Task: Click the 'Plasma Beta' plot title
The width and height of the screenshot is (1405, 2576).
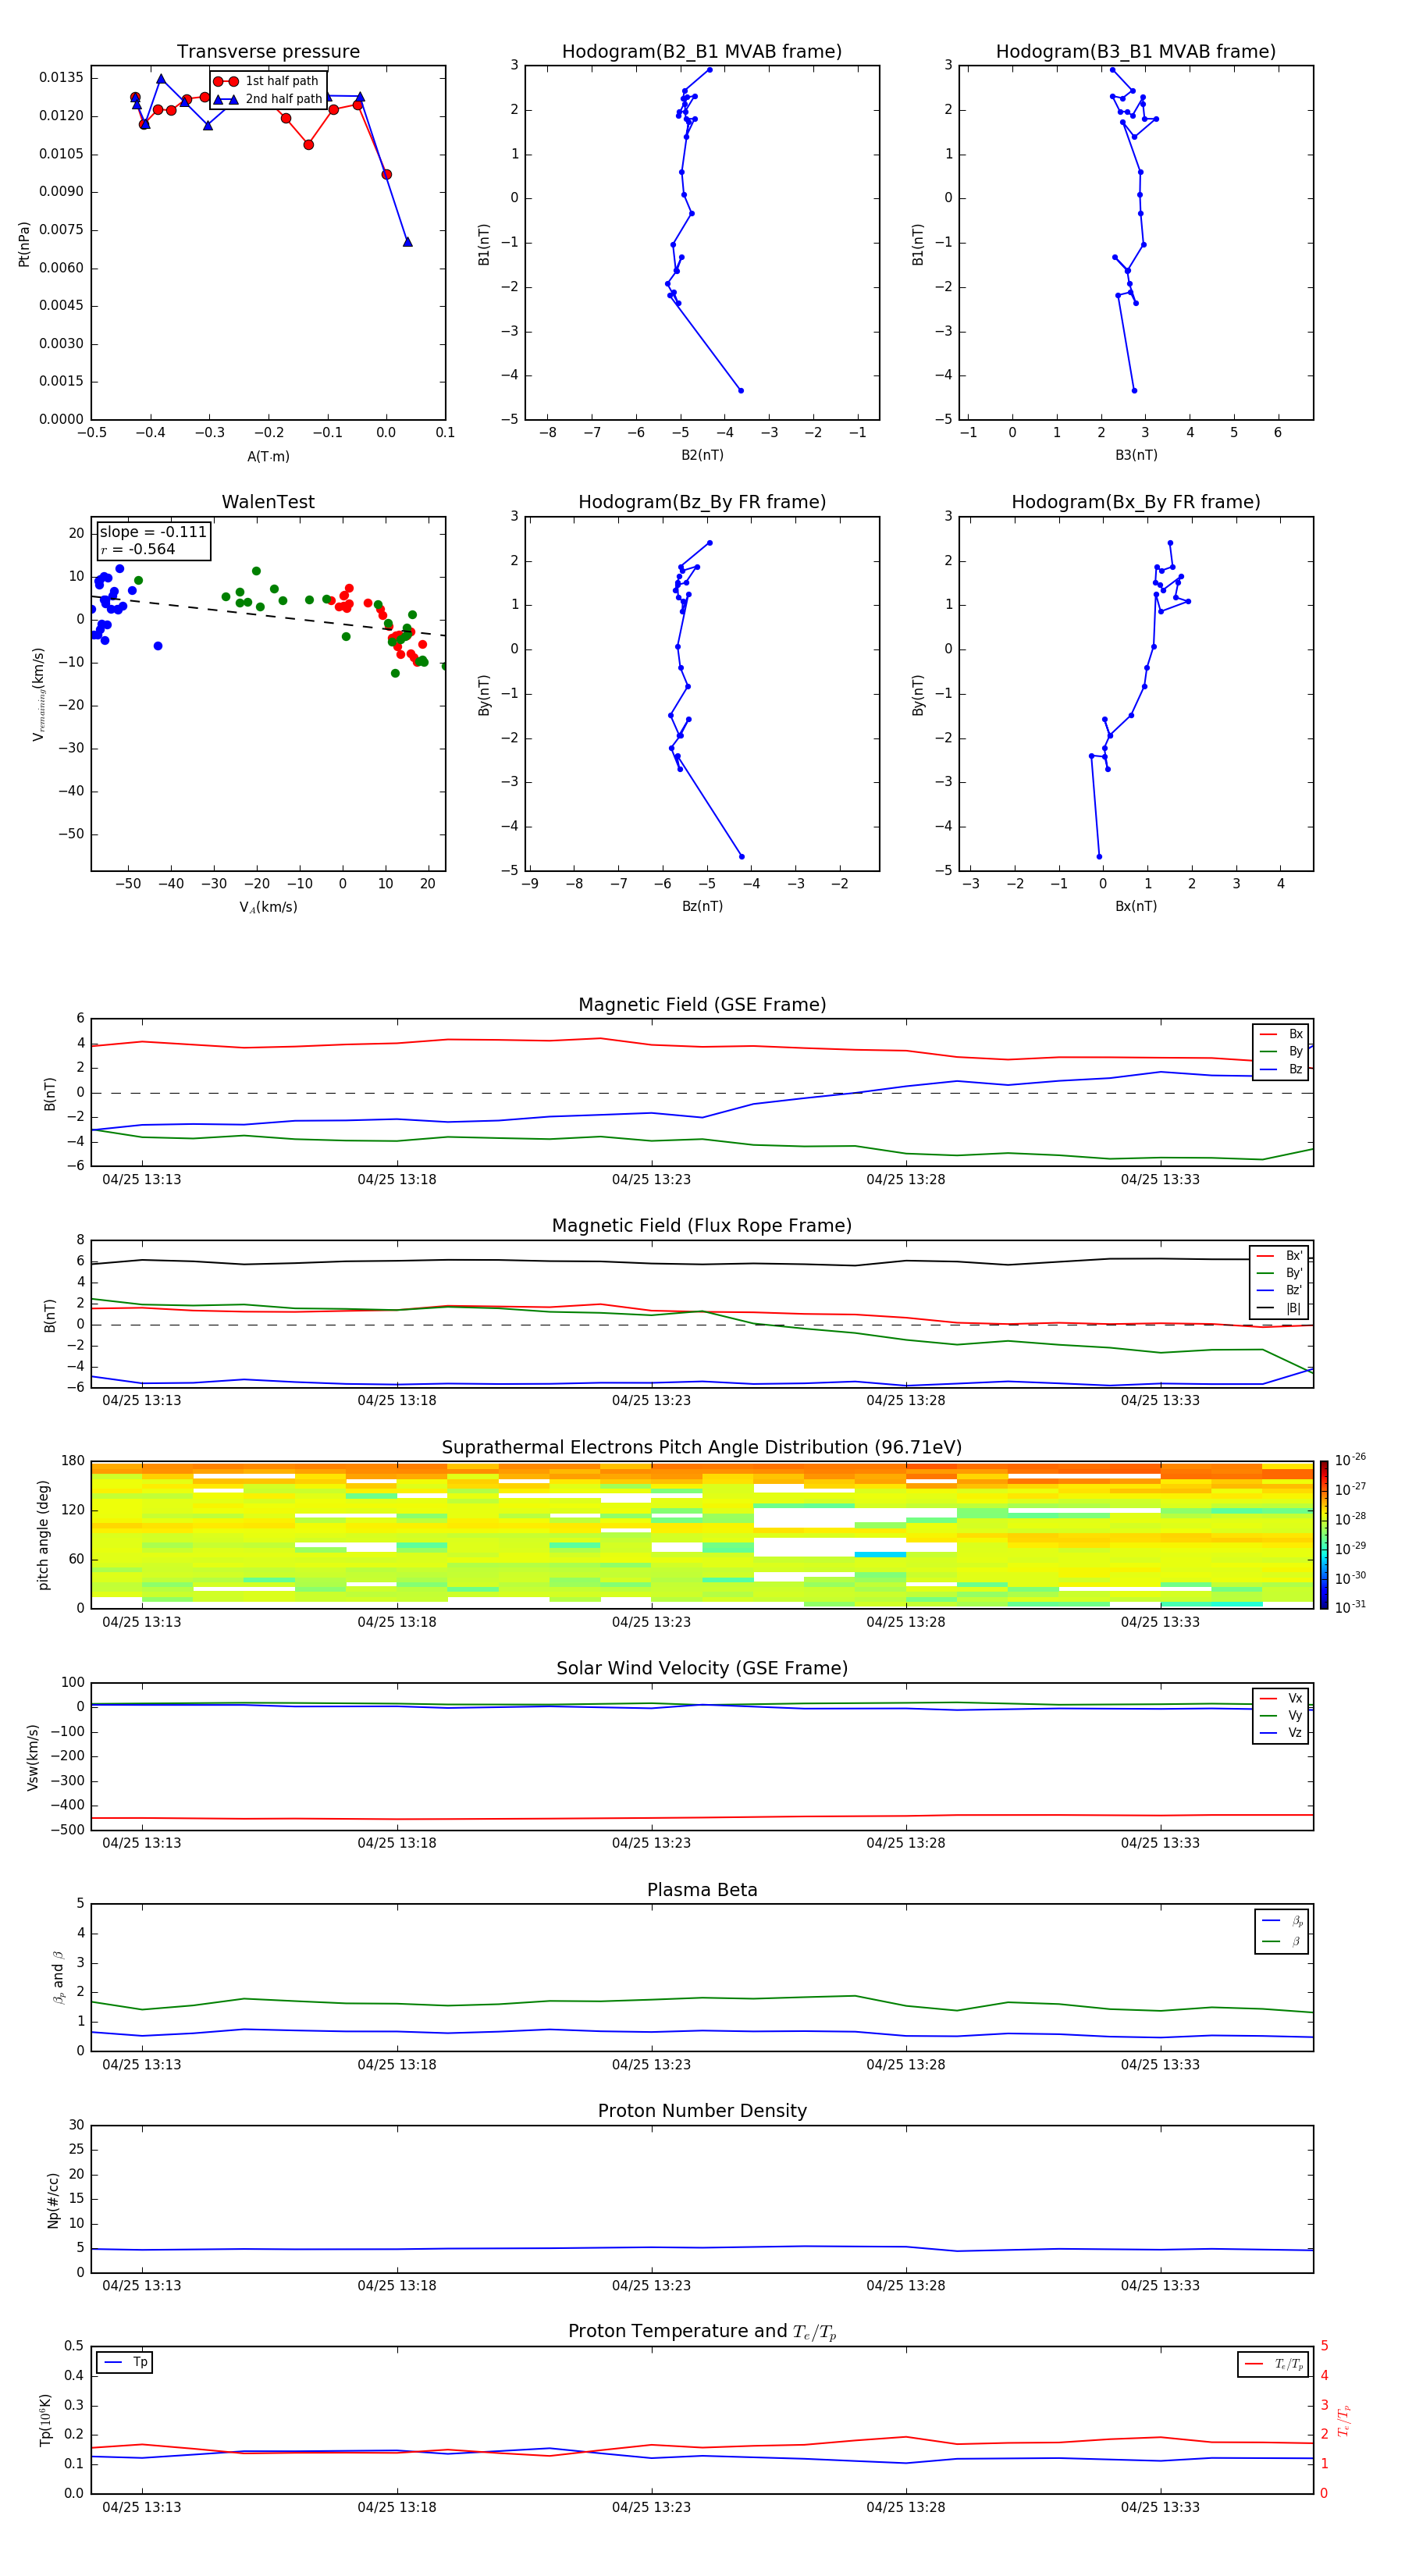Action: tap(702, 1891)
